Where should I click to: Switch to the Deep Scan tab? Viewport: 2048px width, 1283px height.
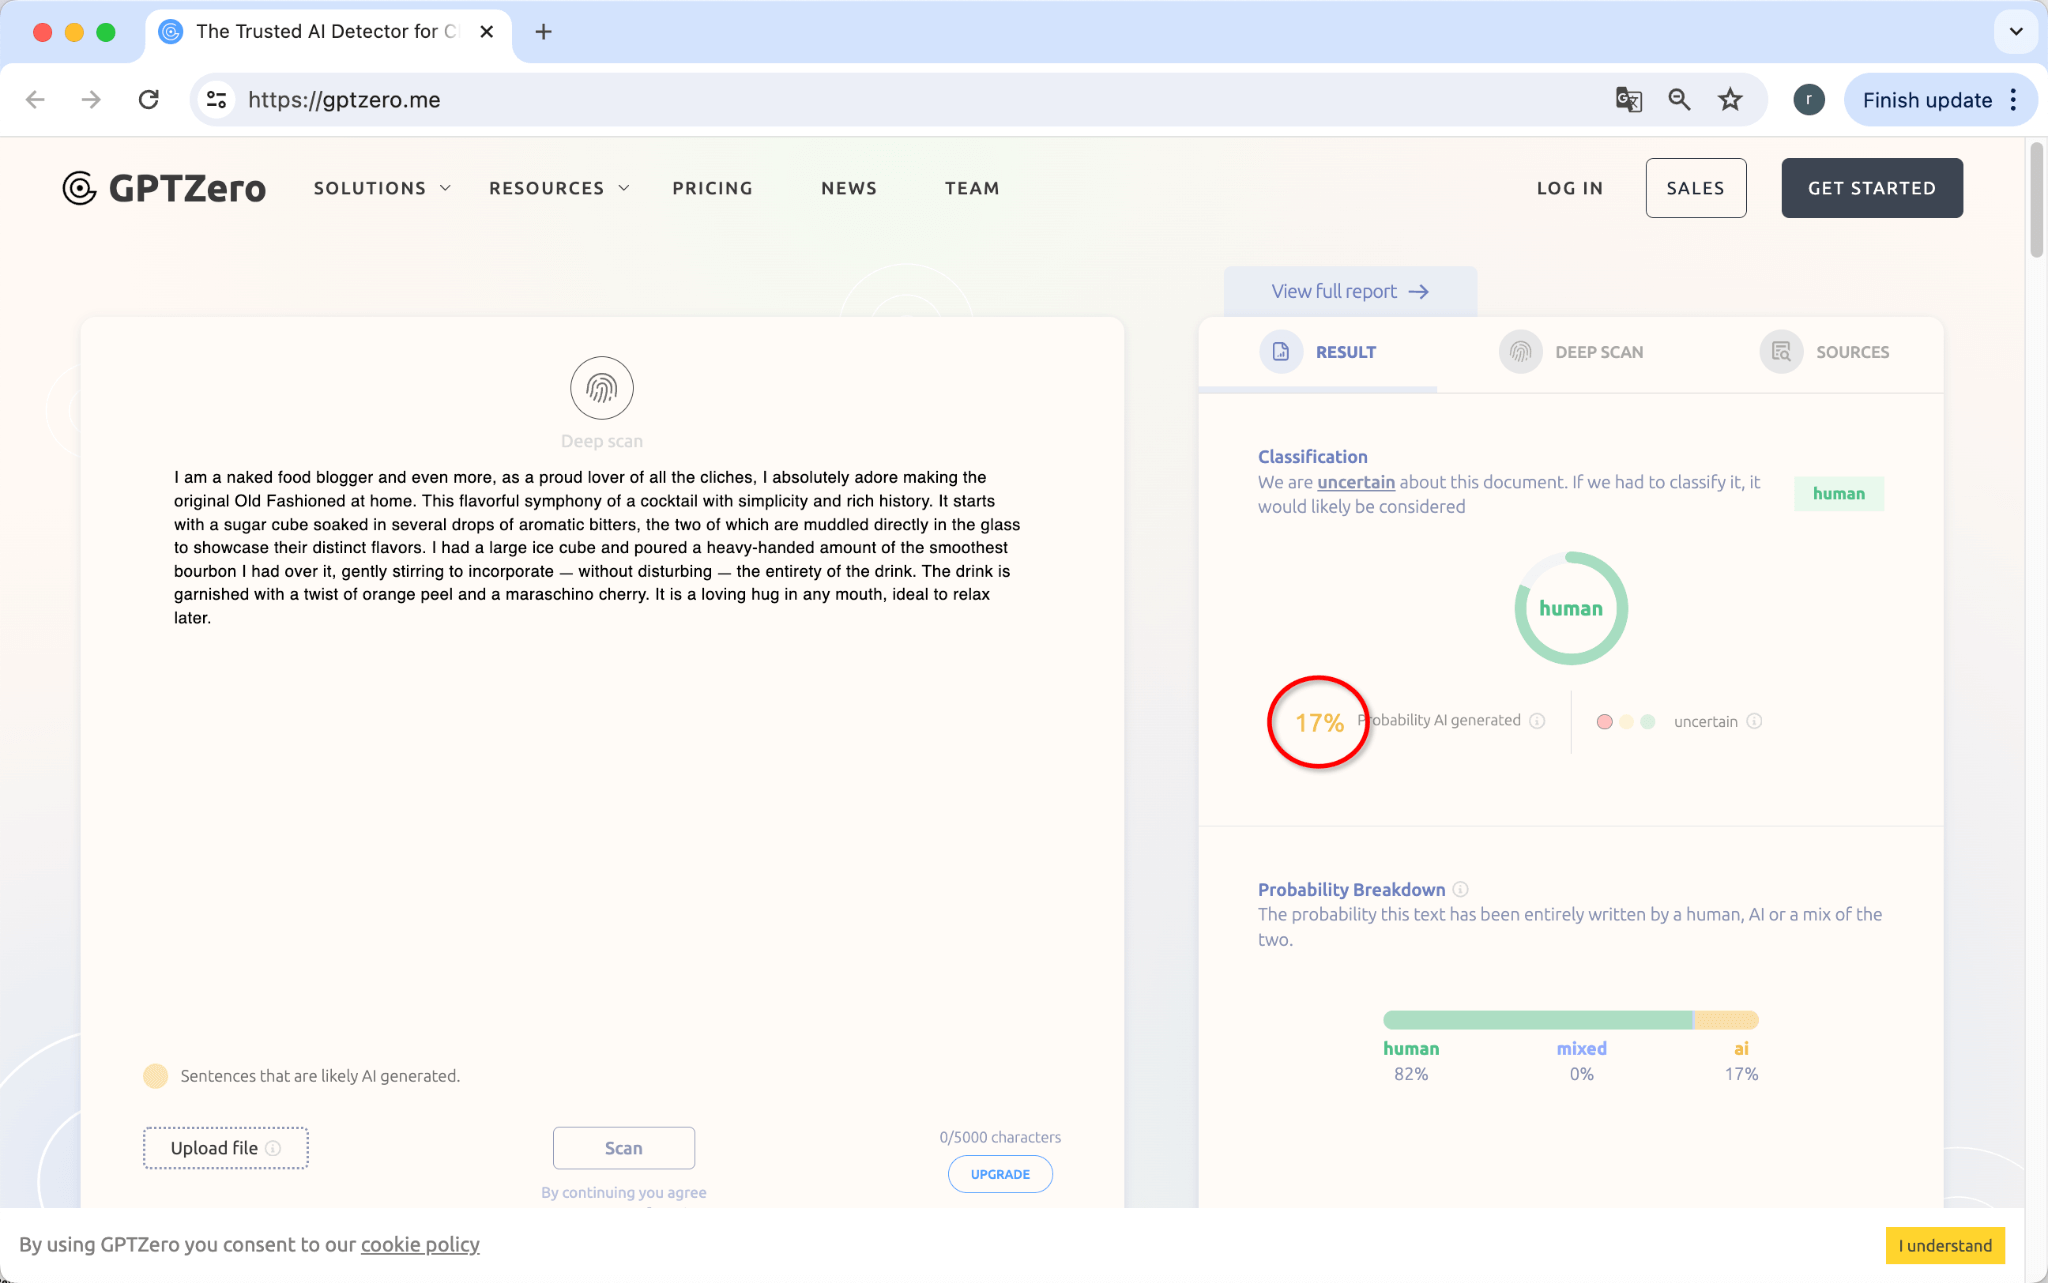[1571, 352]
